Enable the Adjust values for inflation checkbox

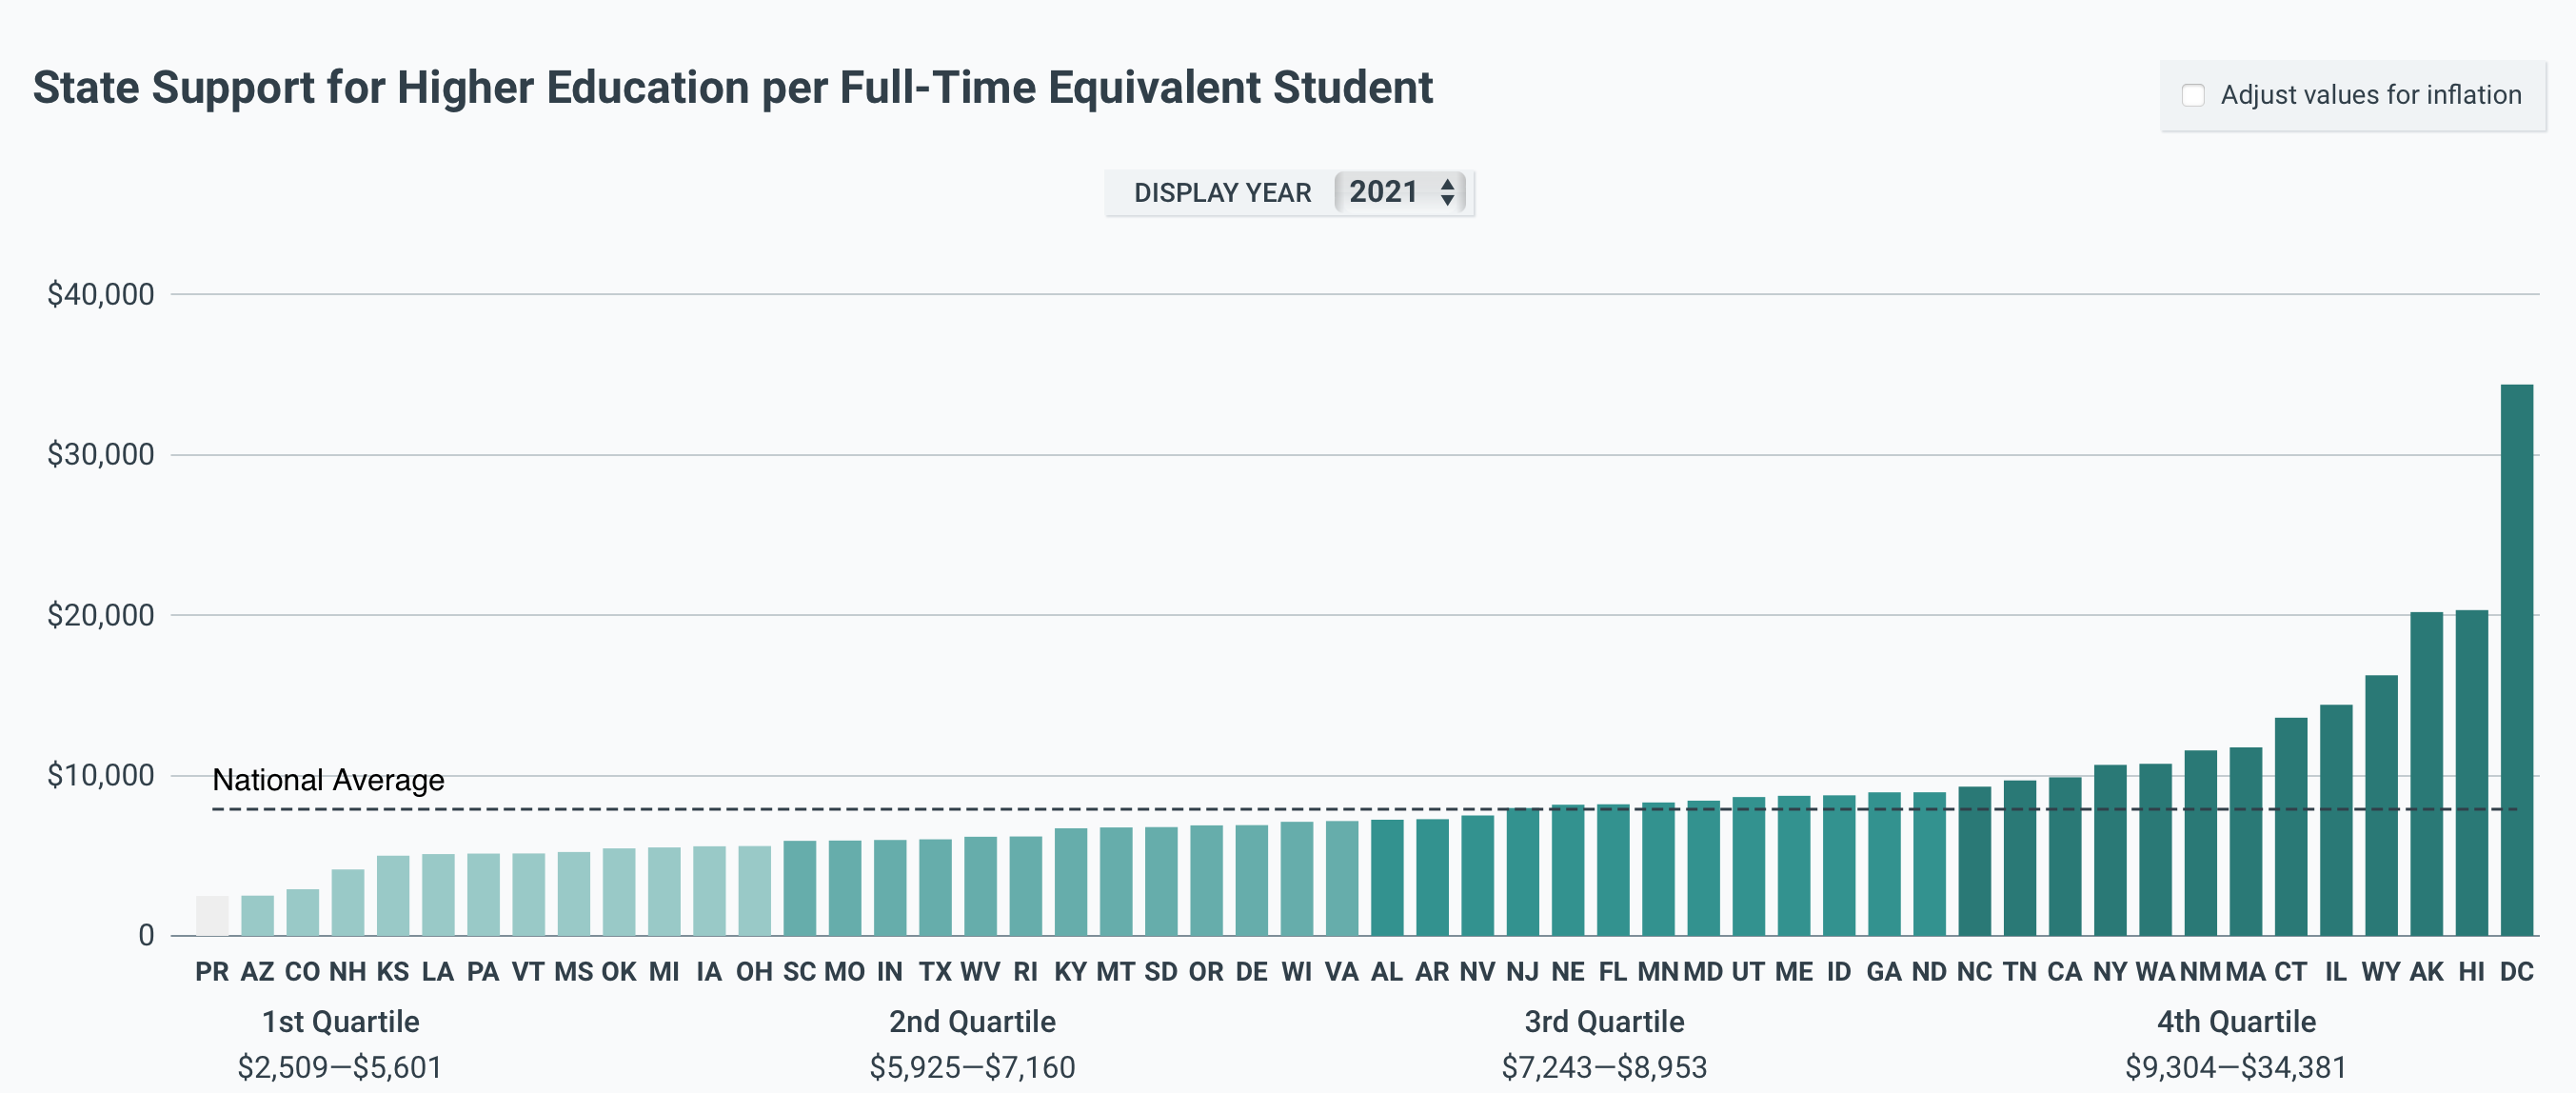(2192, 95)
